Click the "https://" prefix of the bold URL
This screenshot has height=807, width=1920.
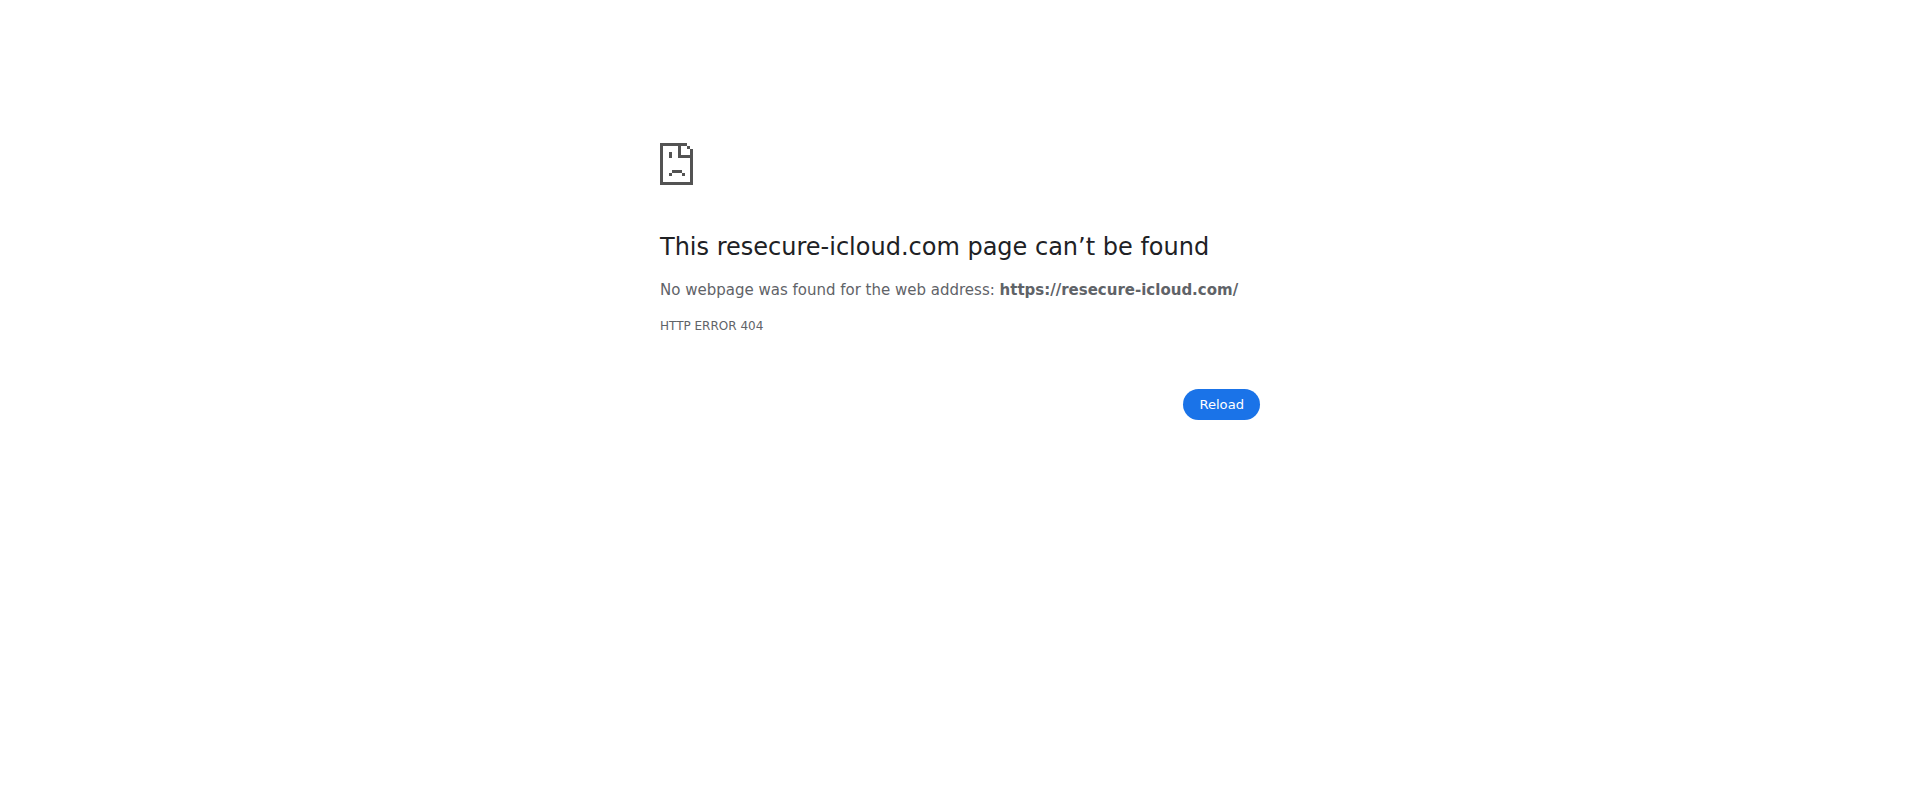coord(1030,289)
